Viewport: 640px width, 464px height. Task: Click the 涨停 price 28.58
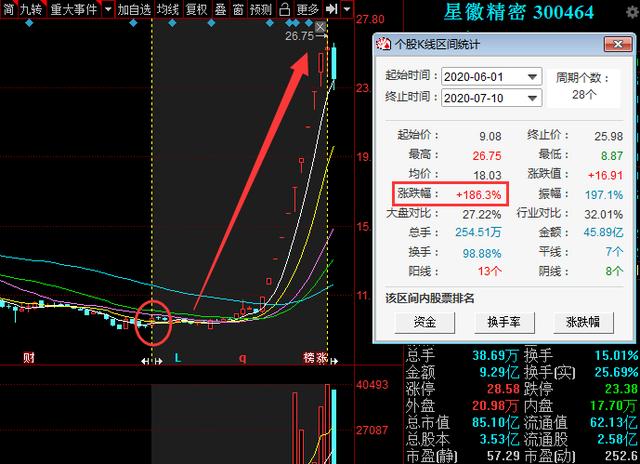(x=503, y=389)
